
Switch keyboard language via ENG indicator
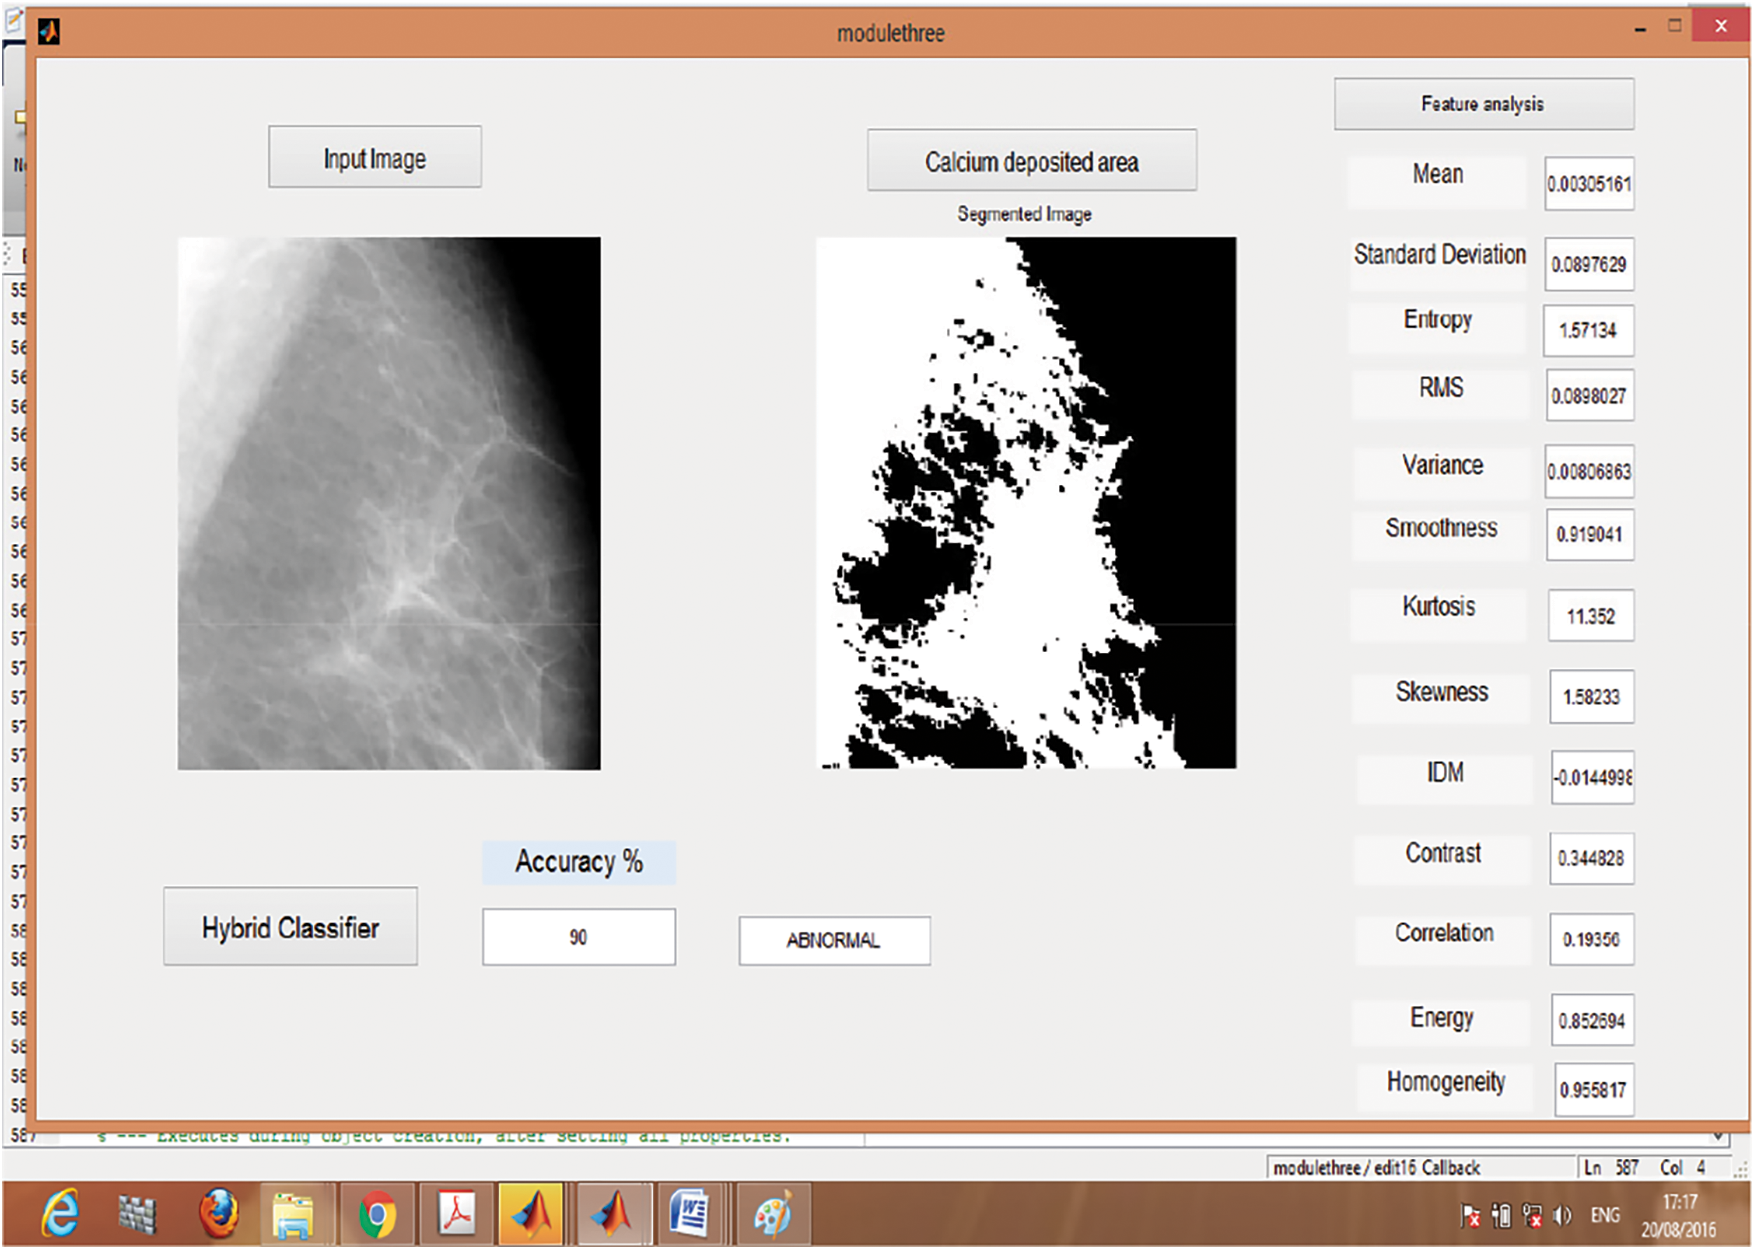pos(1605,1216)
